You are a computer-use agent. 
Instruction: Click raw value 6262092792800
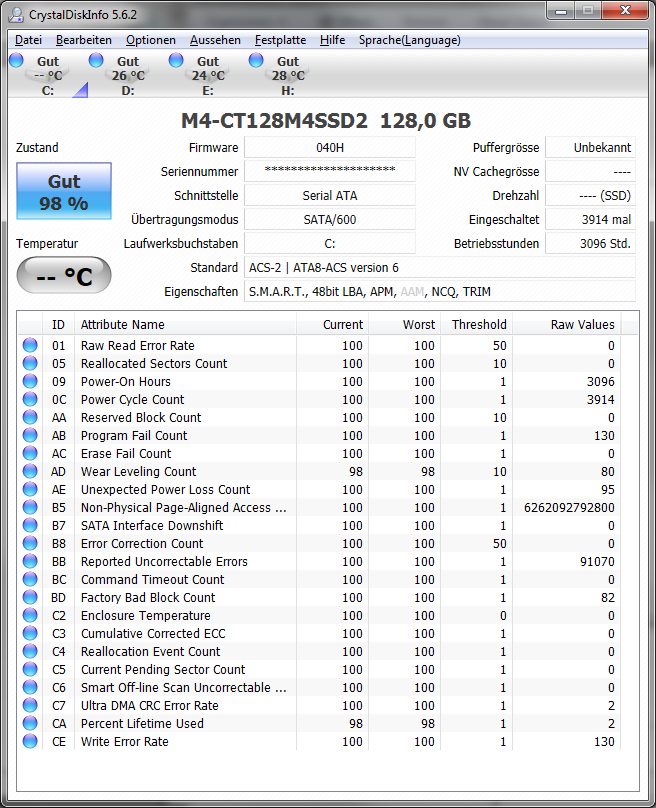(569, 508)
